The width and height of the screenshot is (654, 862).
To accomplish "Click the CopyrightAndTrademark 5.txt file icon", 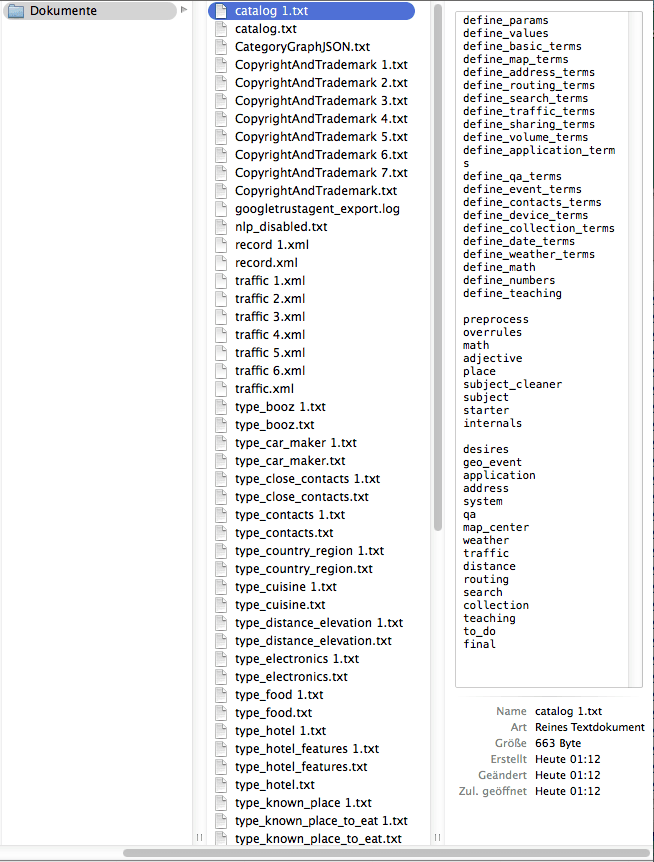I will 221,137.
